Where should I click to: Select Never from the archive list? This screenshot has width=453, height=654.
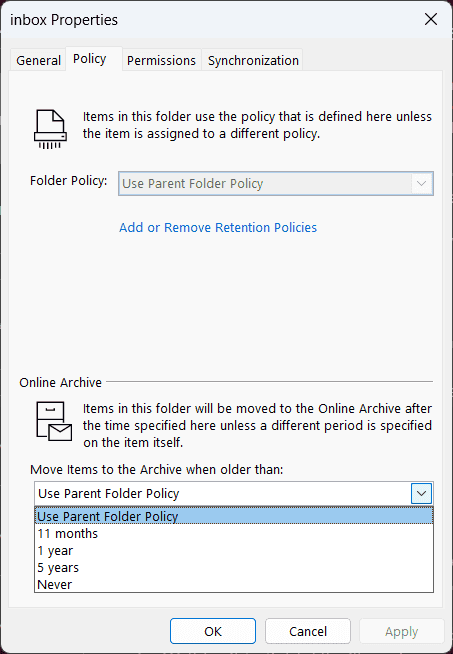click(234, 584)
